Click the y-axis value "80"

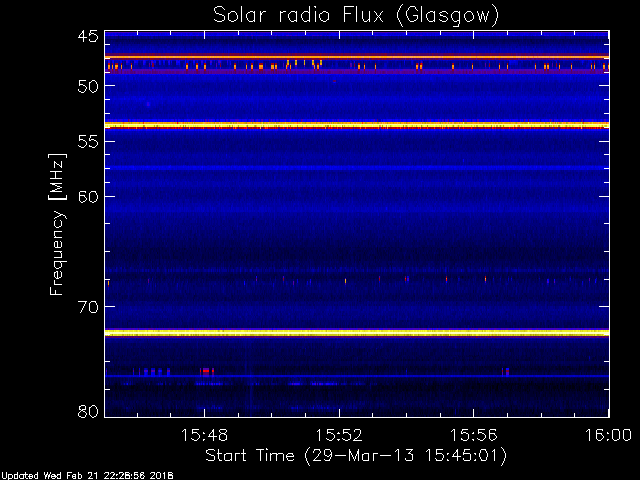(88, 411)
